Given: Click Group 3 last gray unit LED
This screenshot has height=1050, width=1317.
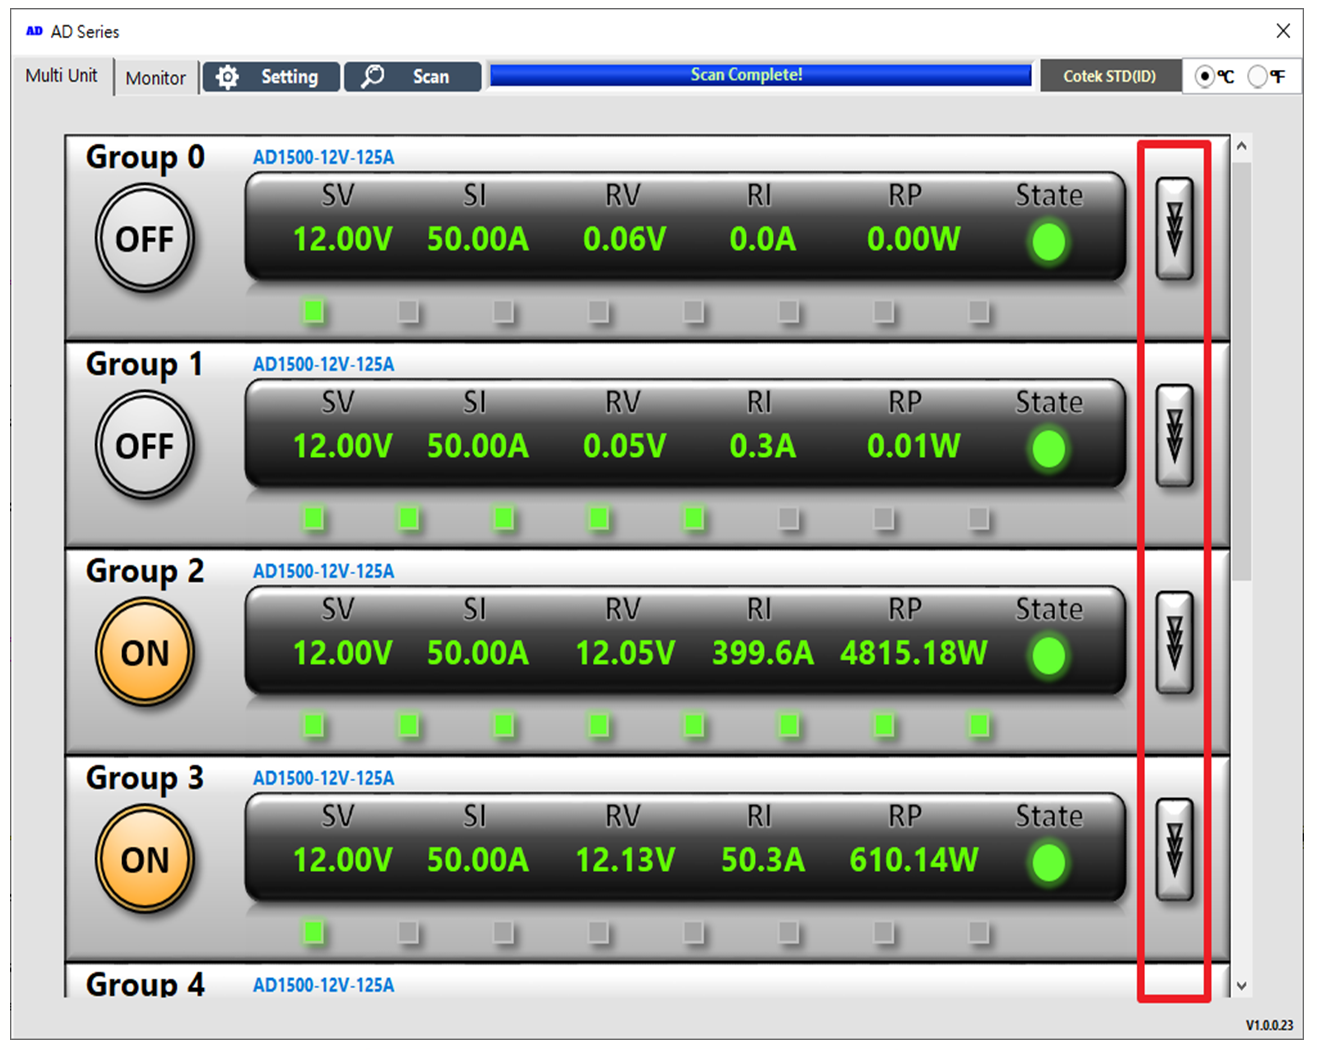Looking at the screenshot, I should pyautogui.click(x=979, y=932).
